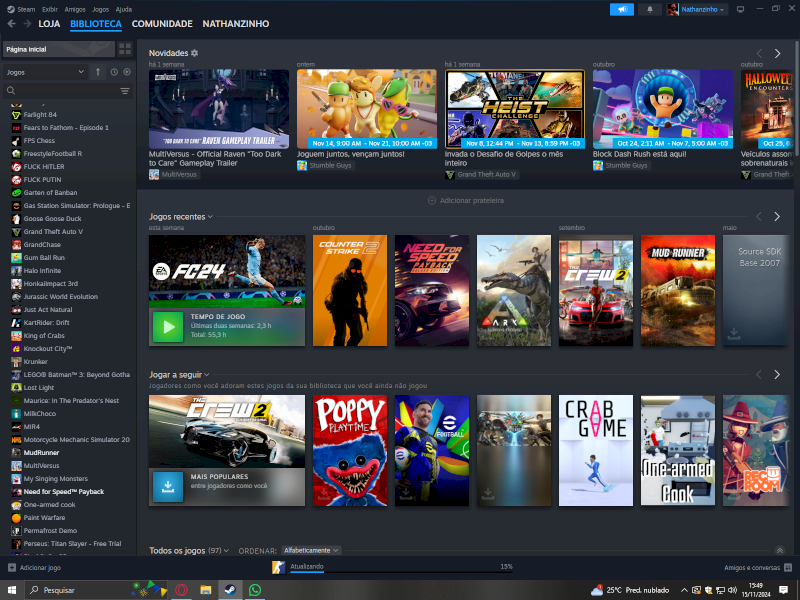The width and height of the screenshot is (800, 600).
Task: Click Adicionar jogo at bottom left
Action: (35, 567)
